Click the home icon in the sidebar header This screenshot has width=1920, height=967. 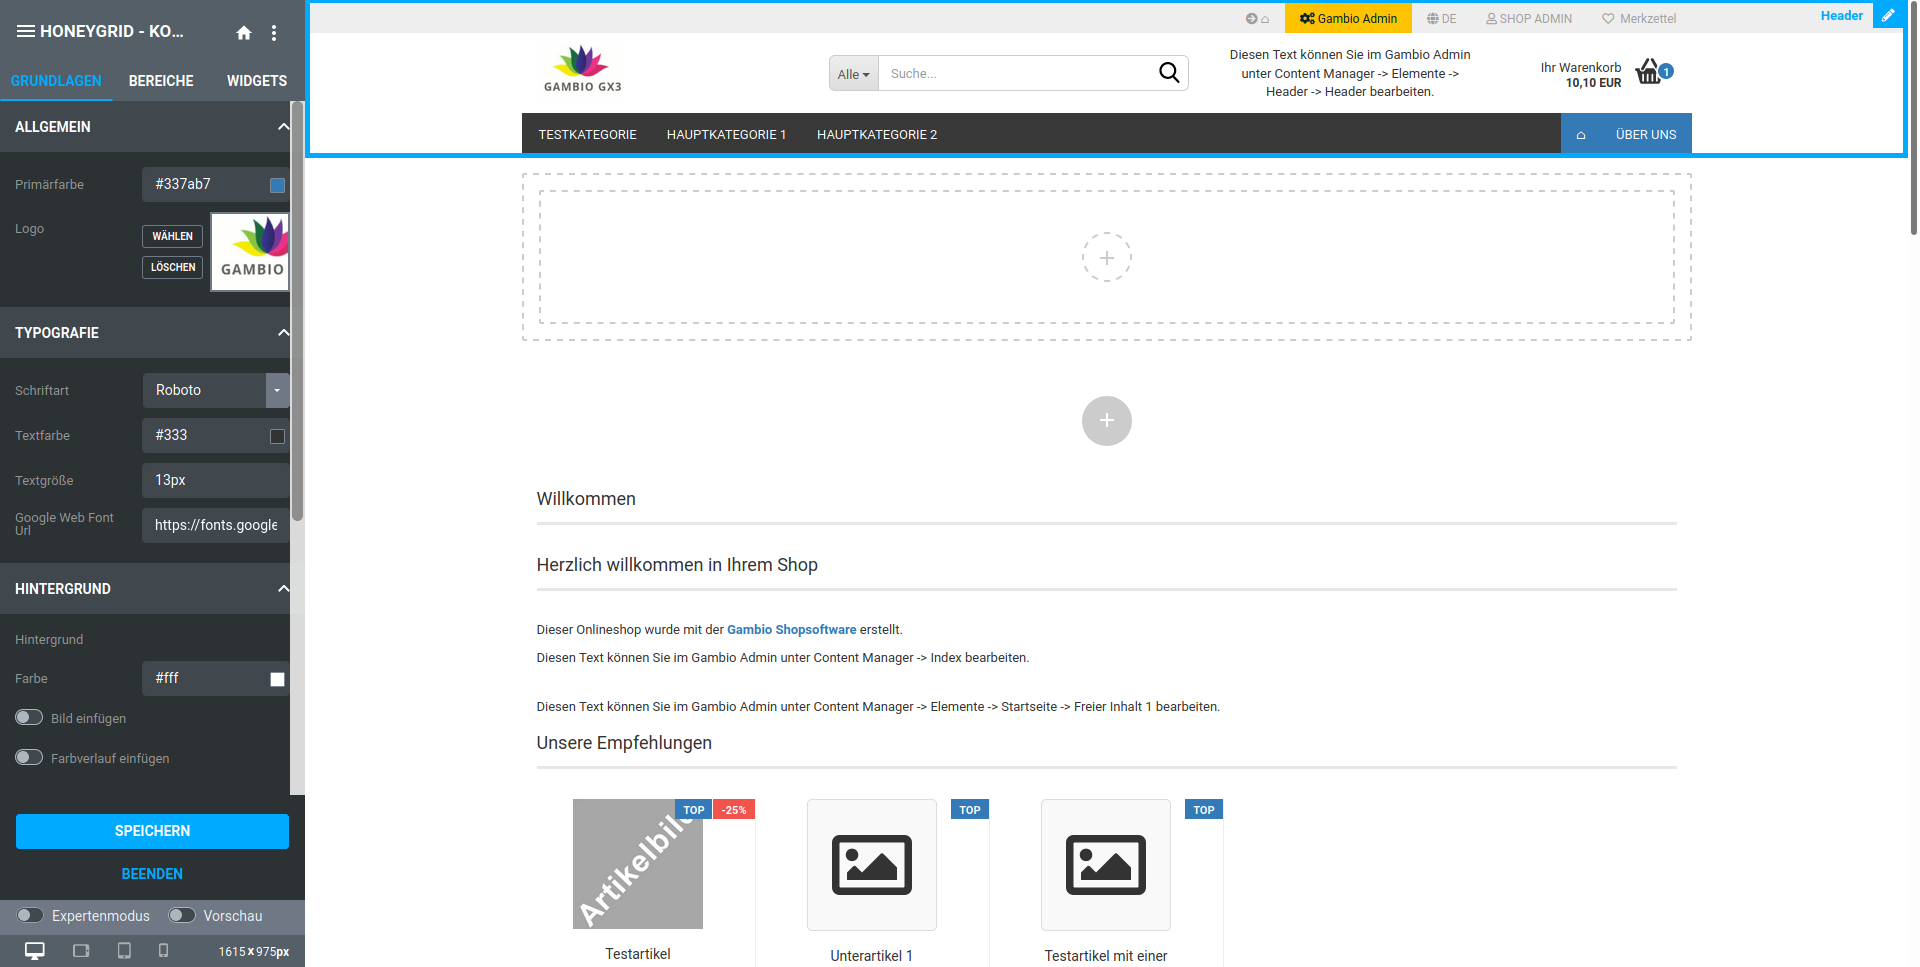244,33
